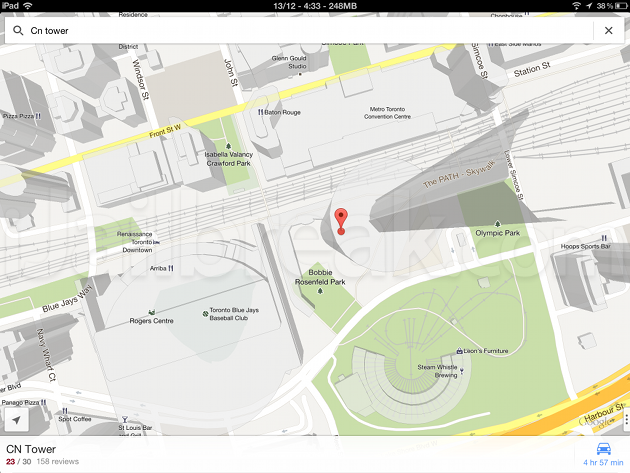Select the 4 hr 57 min estimate
Screen dimensions: 630x473
click(x=603, y=463)
